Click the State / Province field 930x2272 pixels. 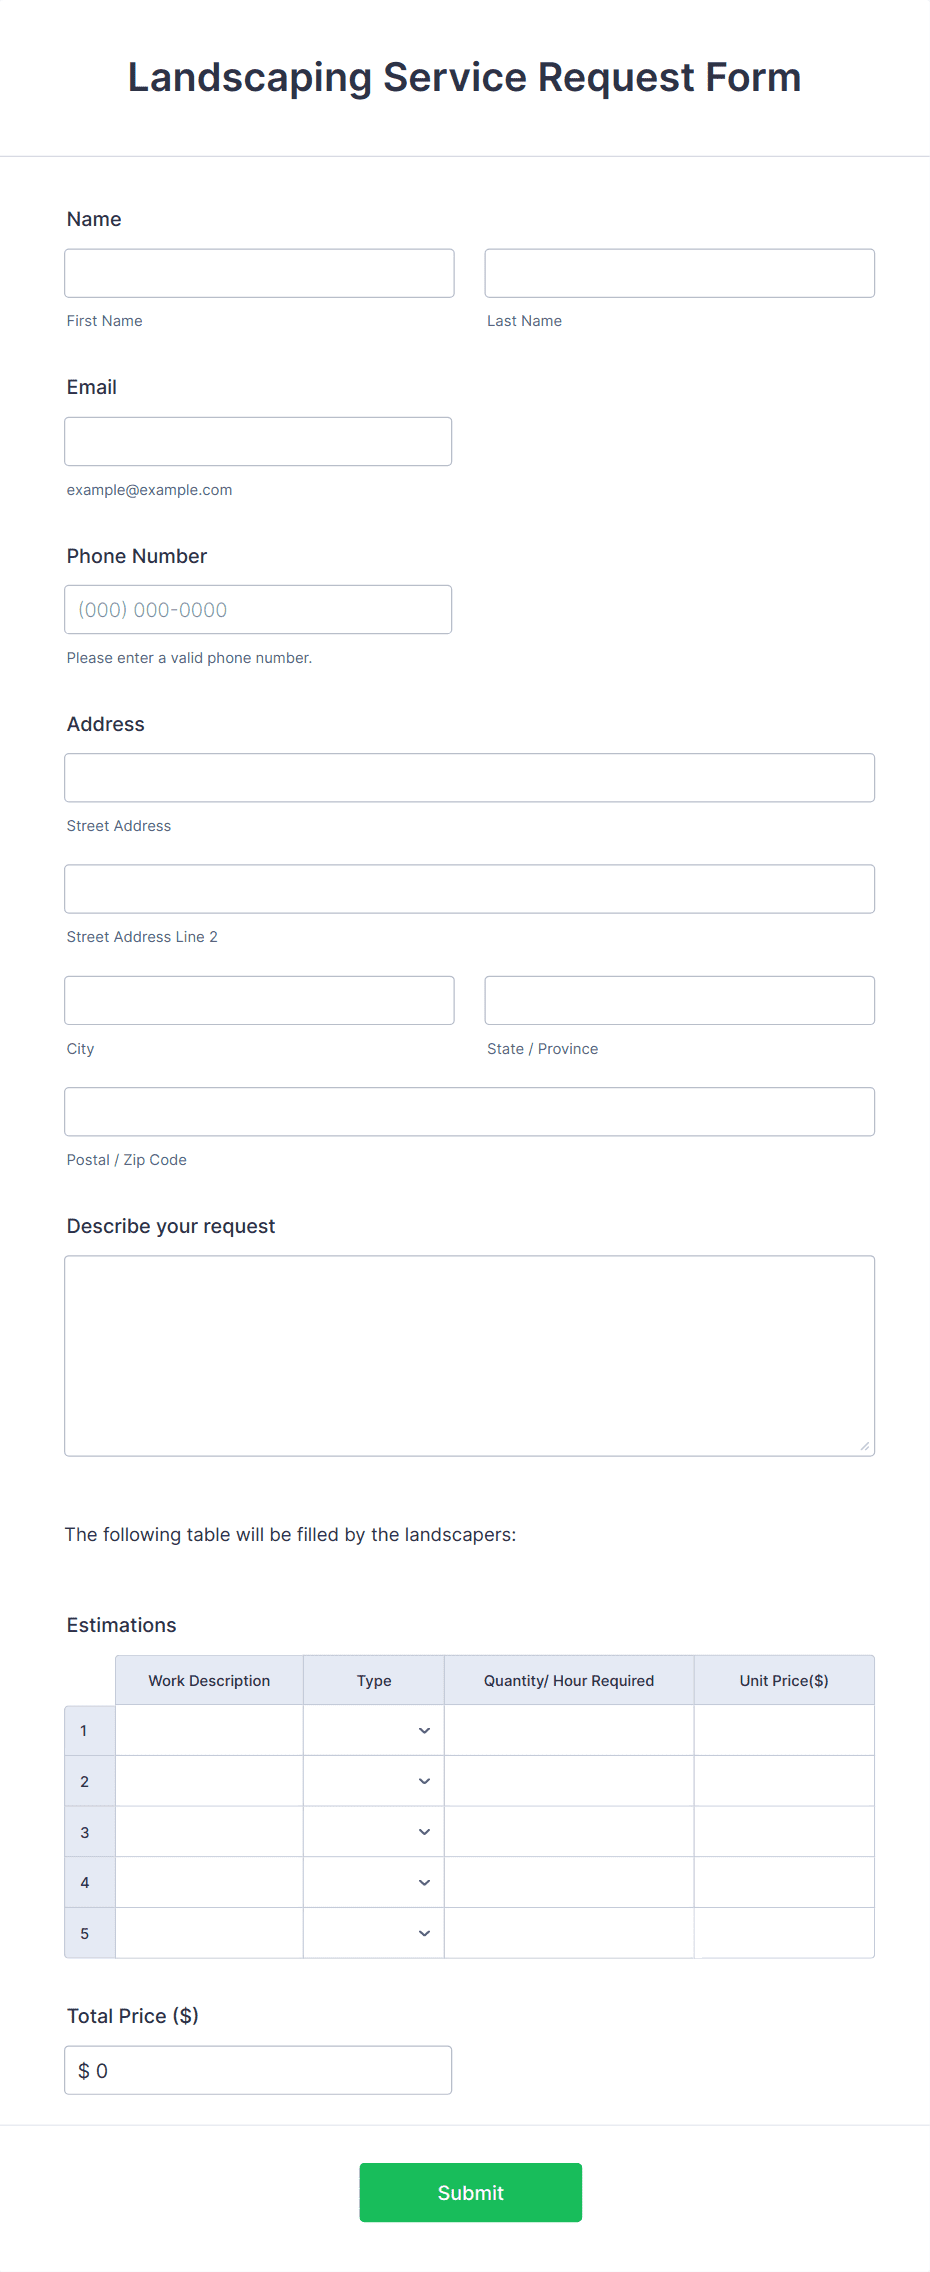click(679, 999)
